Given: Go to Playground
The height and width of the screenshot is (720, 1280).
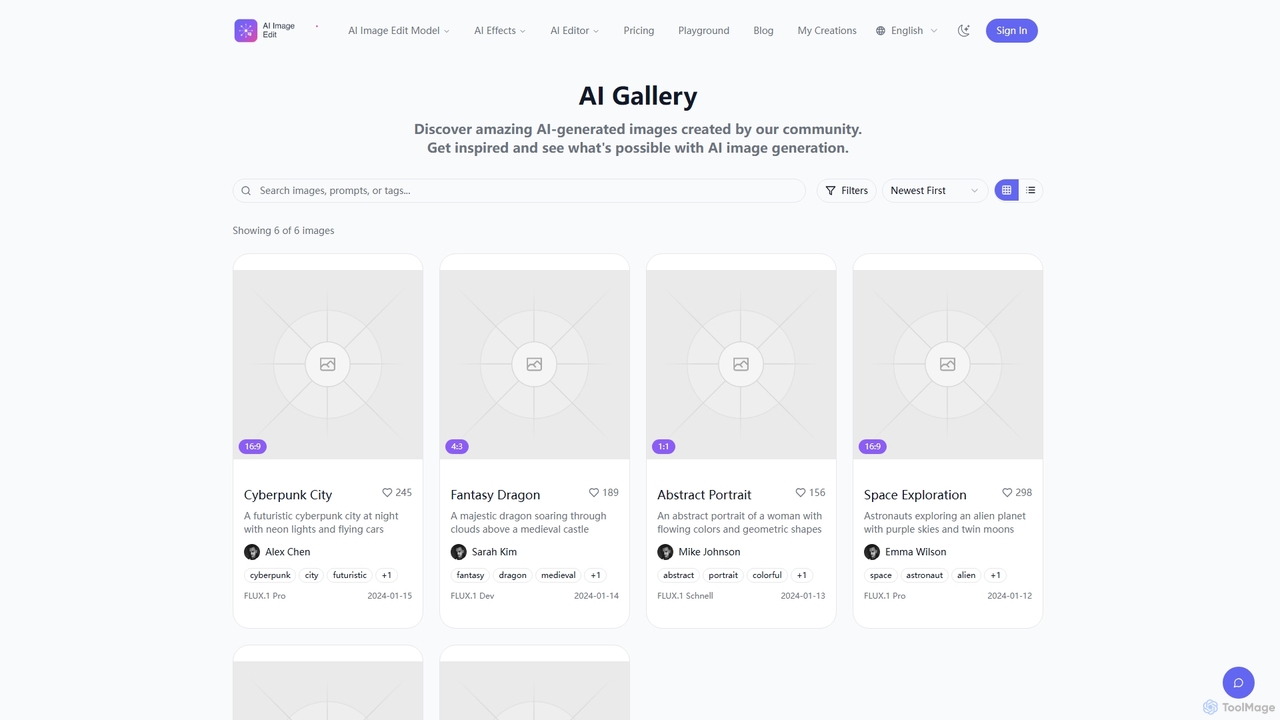Looking at the screenshot, I should tap(704, 31).
